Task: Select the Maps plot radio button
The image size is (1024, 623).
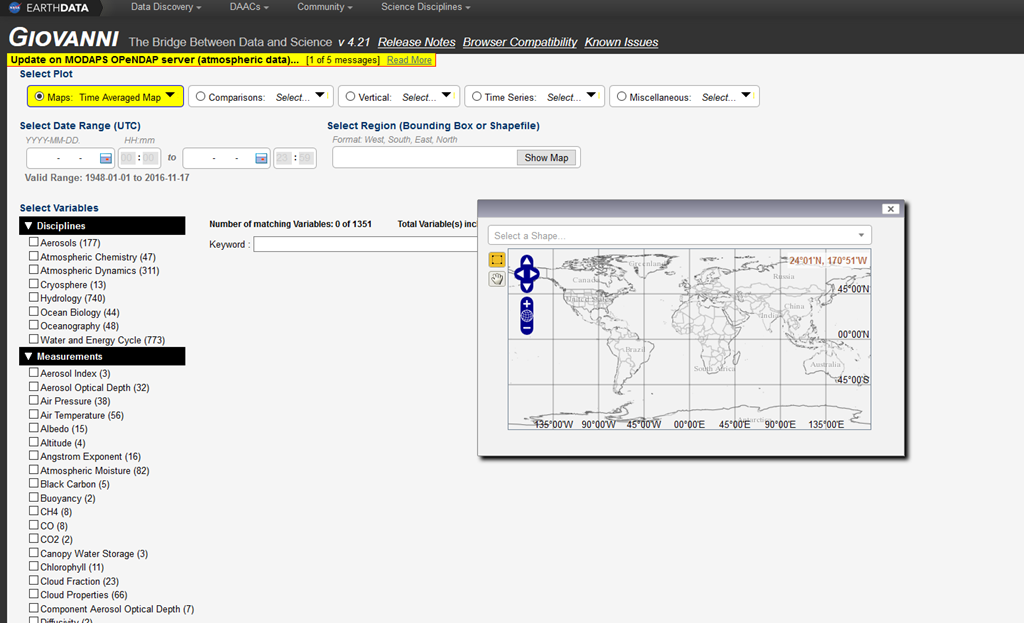Action: point(39,97)
